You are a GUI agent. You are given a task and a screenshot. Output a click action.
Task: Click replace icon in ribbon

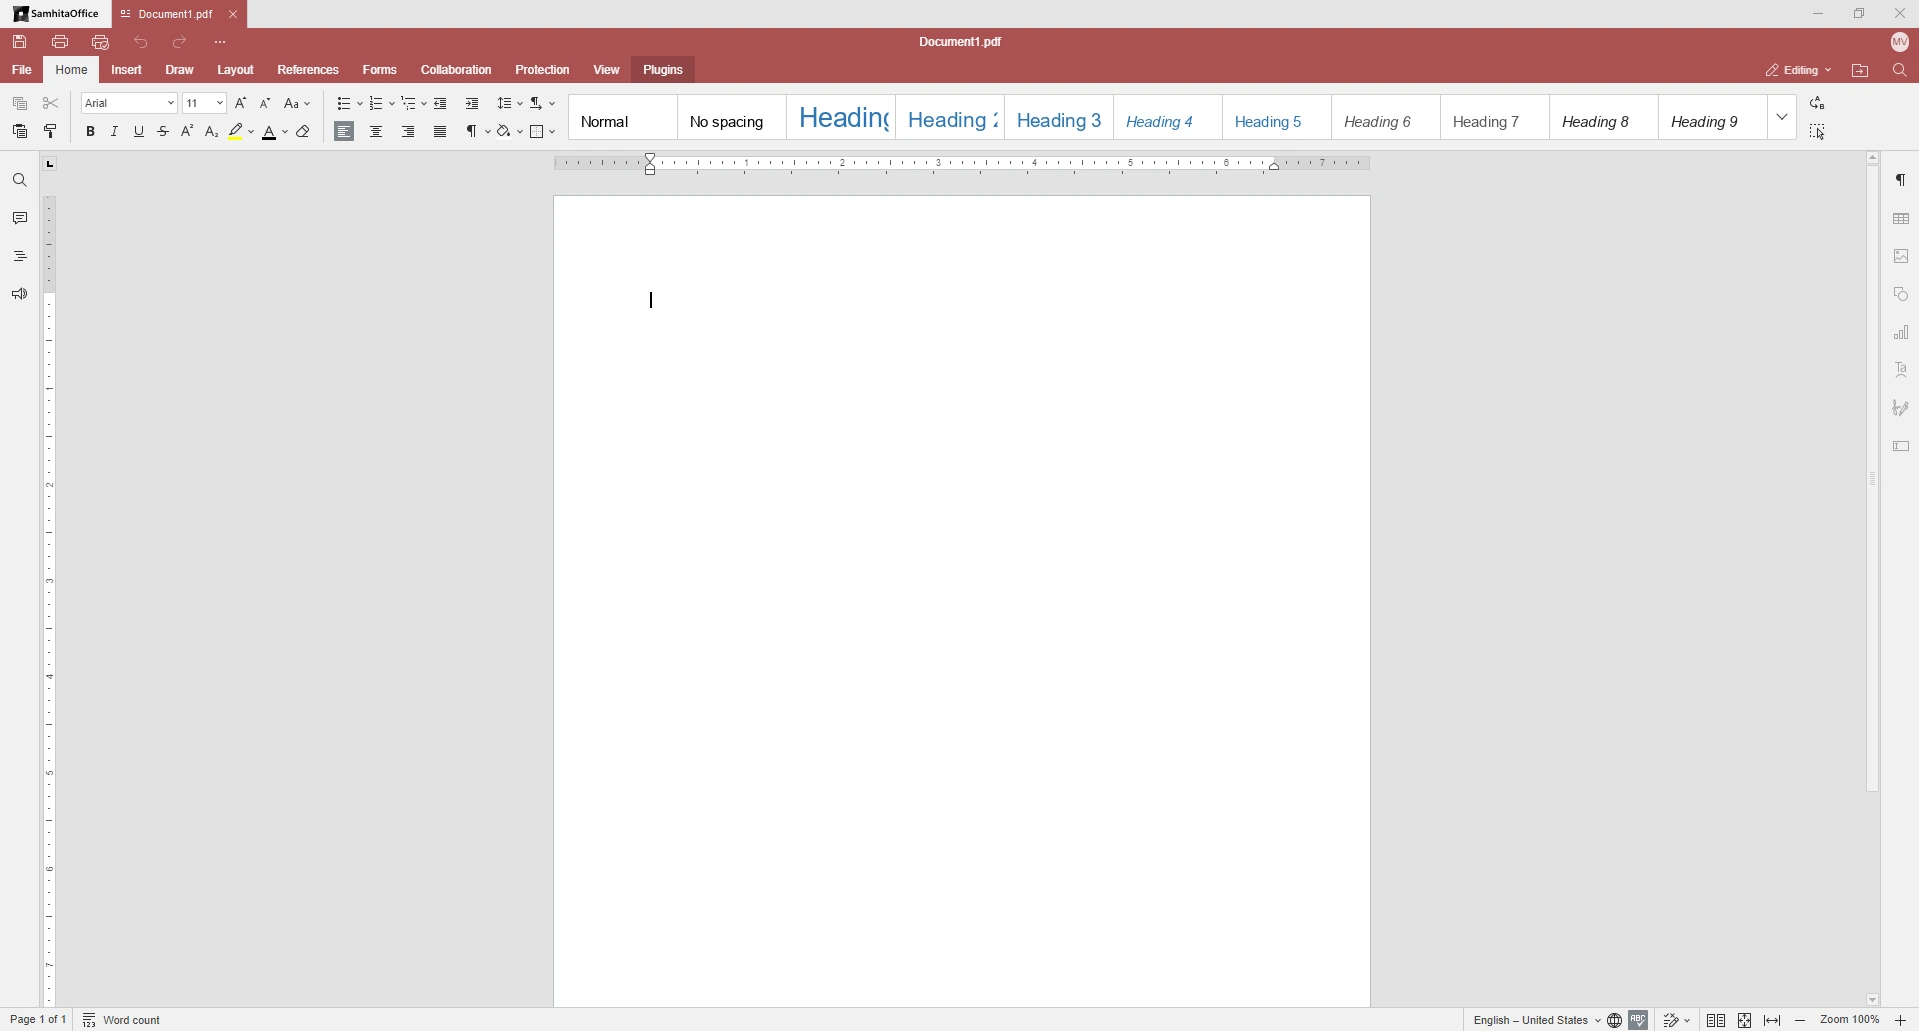pos(1818,104)
